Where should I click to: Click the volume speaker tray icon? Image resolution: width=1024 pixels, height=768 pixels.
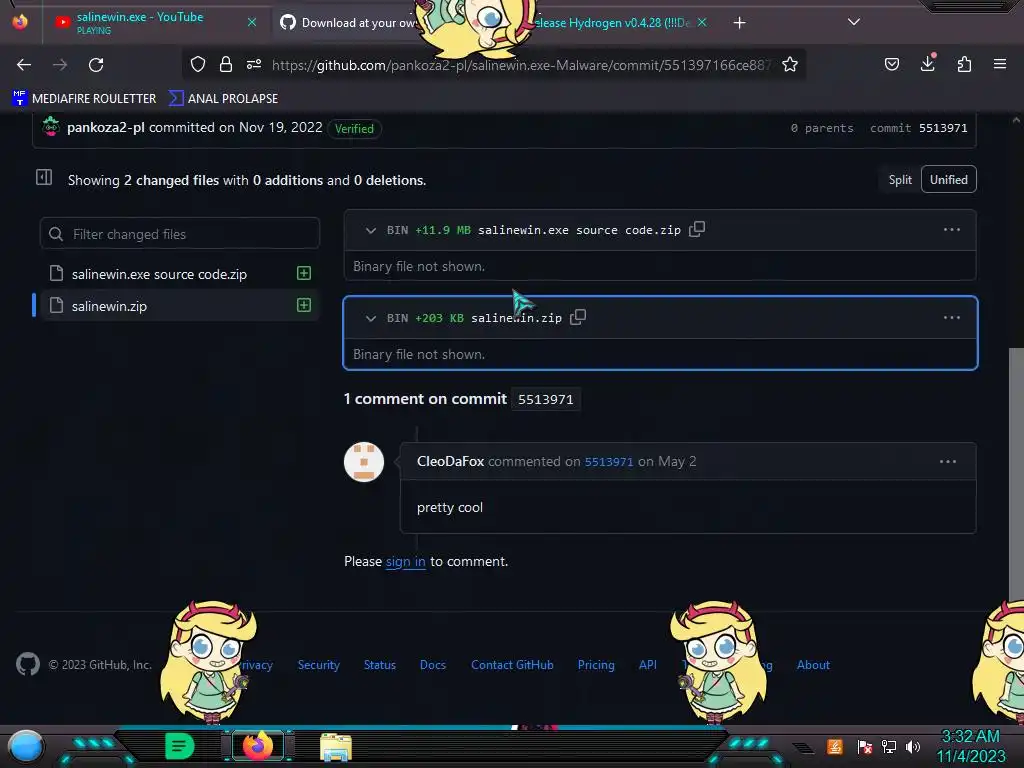[912, 746]
